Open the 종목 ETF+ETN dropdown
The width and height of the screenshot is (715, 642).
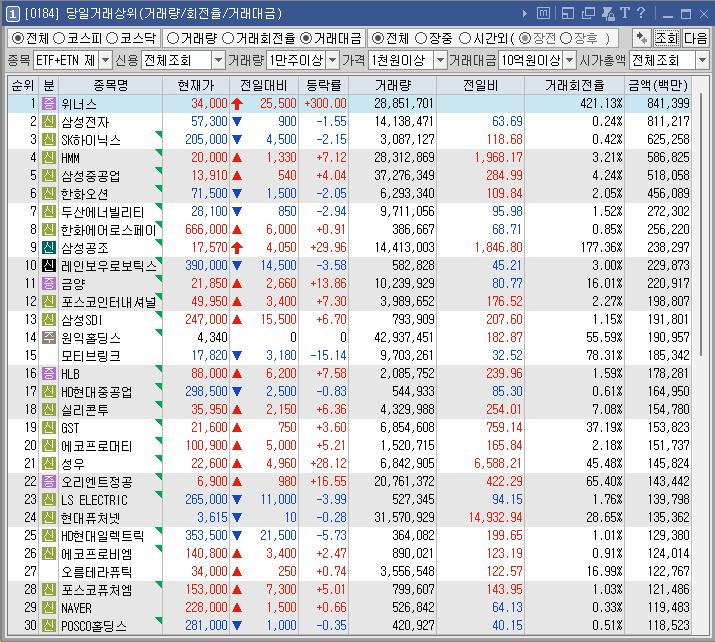105,60
